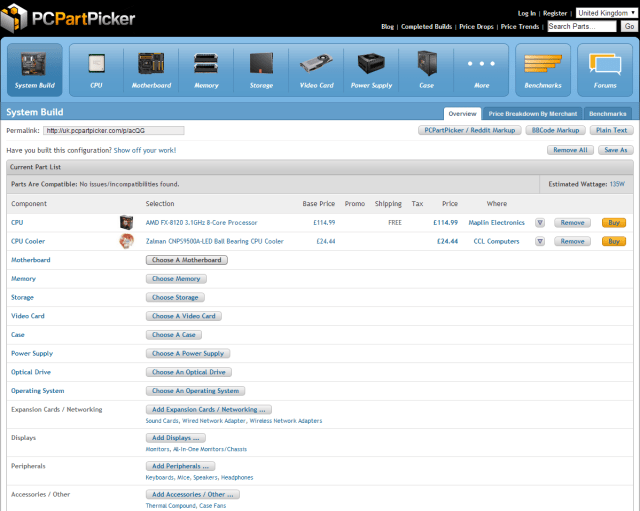Click the Register link
640x511 pixels.
tap(555, 13)
